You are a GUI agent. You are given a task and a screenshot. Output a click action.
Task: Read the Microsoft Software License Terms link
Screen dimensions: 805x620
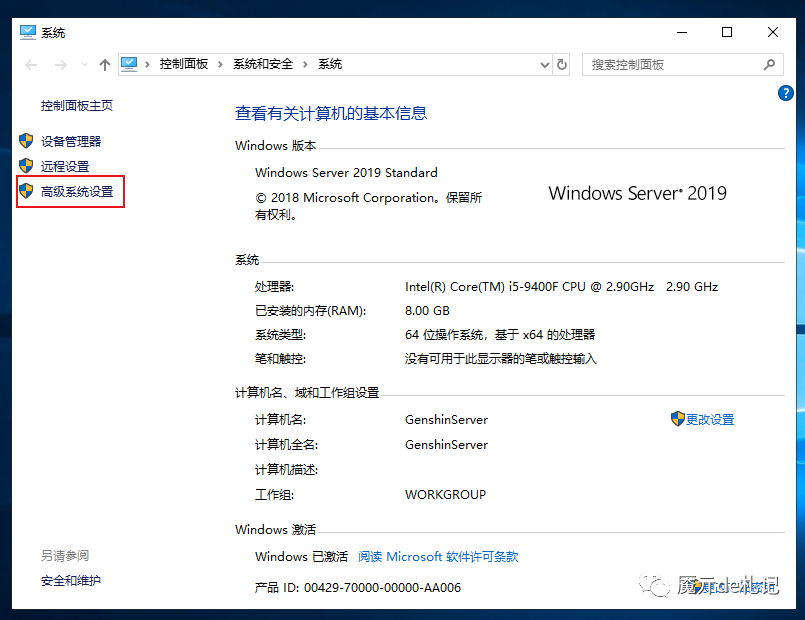tap(438, 556)
